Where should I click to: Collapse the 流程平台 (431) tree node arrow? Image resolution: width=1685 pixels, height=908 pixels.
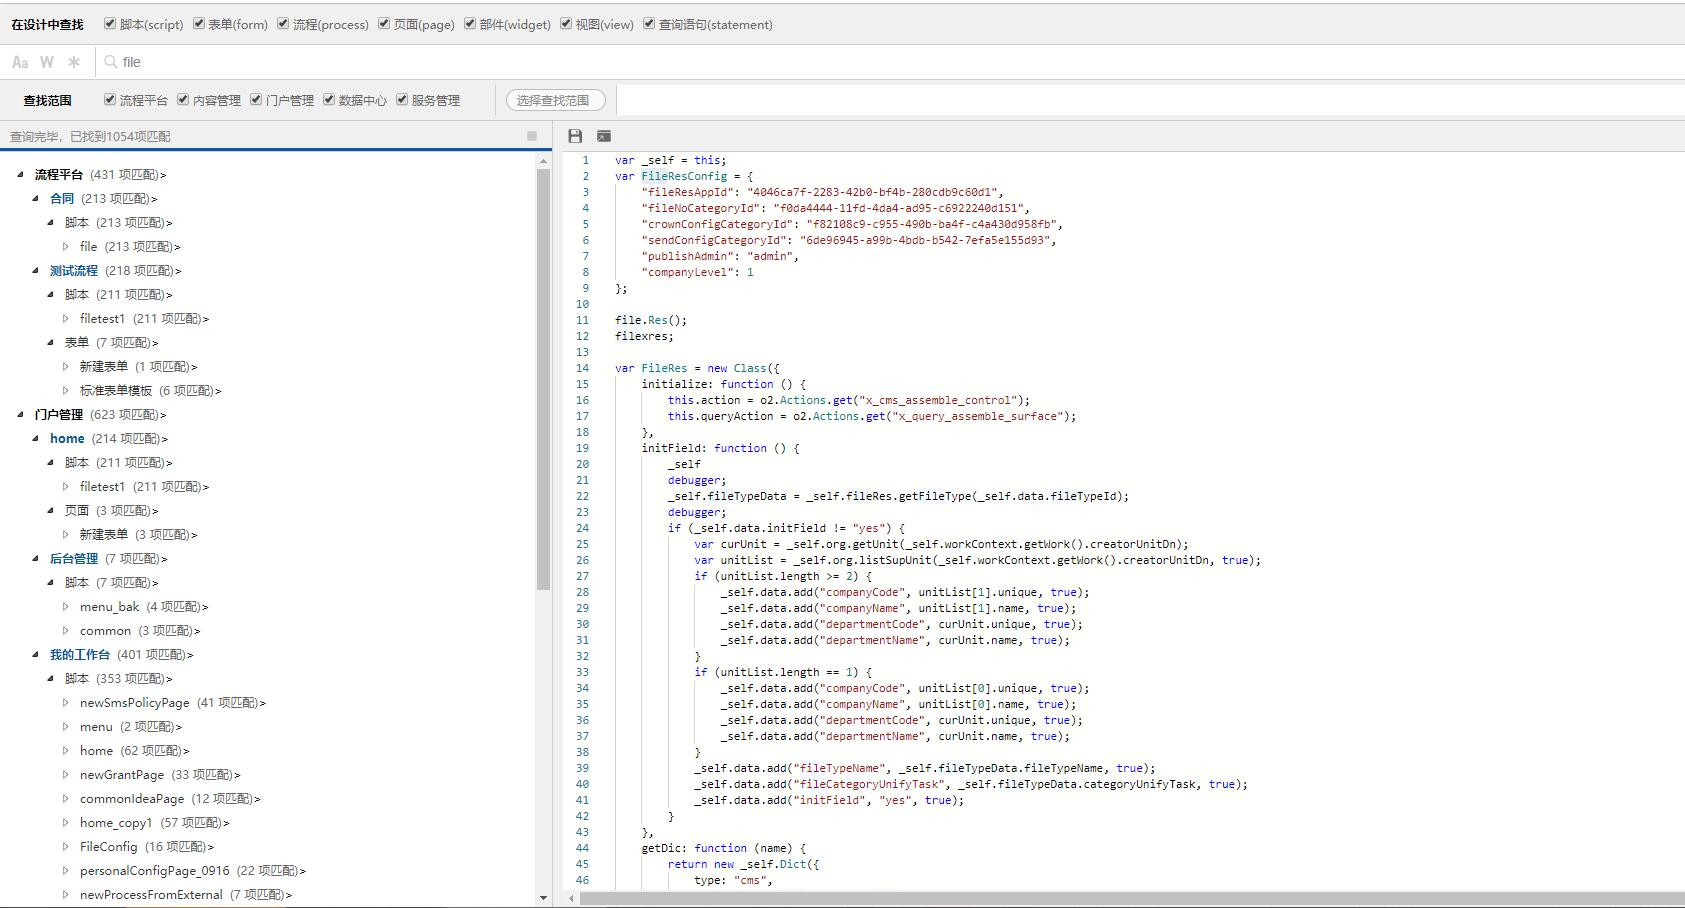click(20, 174)
